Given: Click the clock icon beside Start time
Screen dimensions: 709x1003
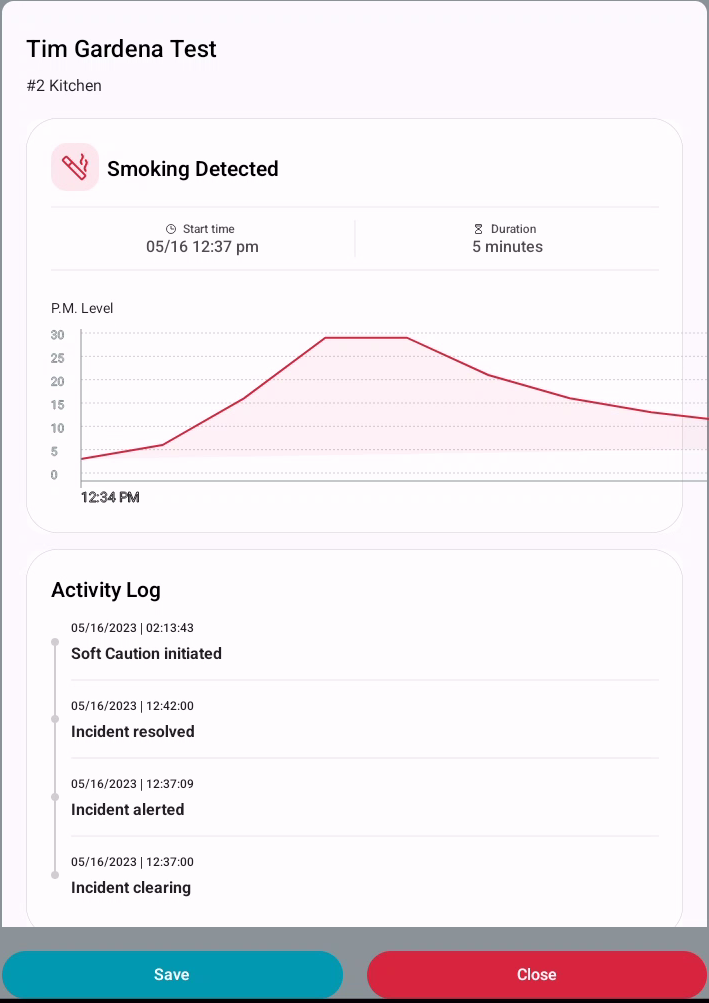Looking at the screenshot, I should coord(171,229).
